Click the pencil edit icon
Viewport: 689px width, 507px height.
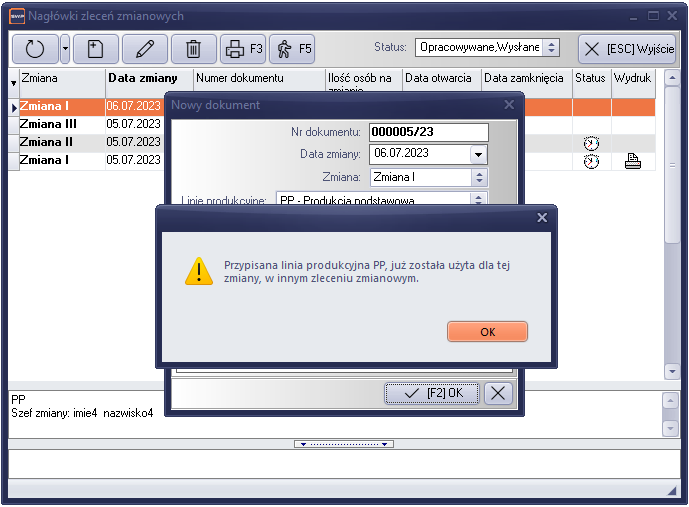[x=145, y=48]
